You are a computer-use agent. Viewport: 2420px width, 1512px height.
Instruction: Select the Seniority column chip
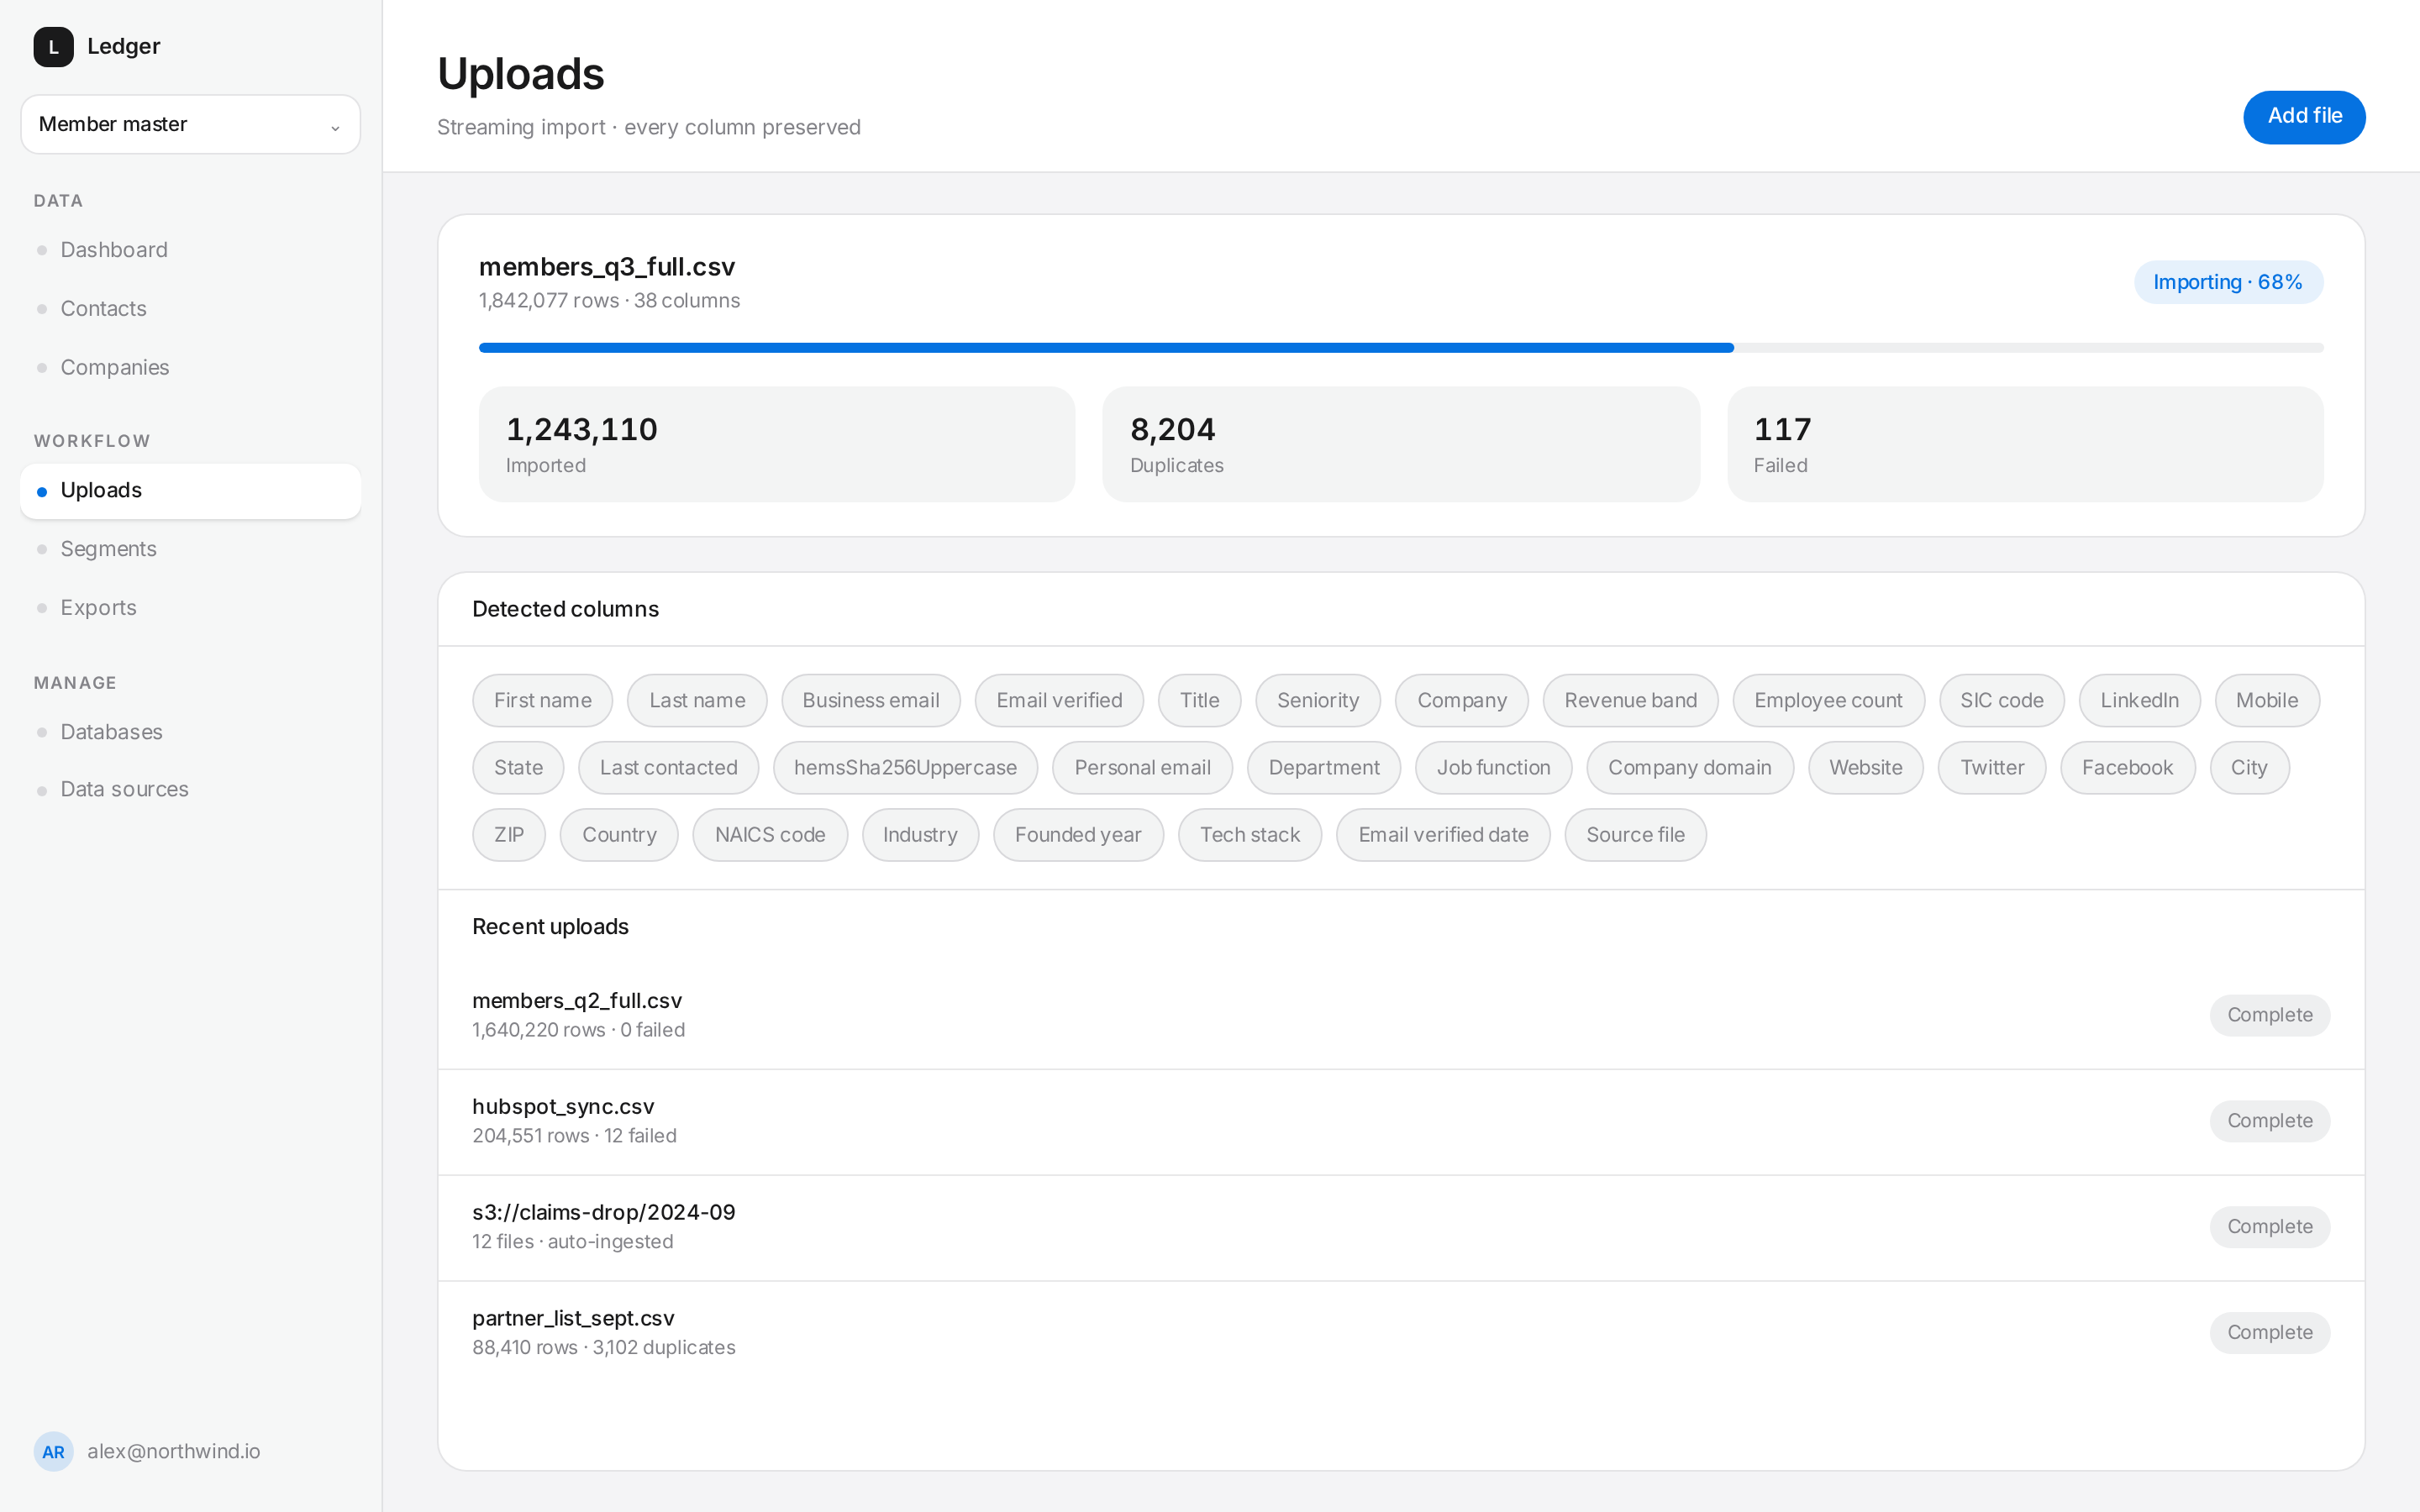(1318, 700)
